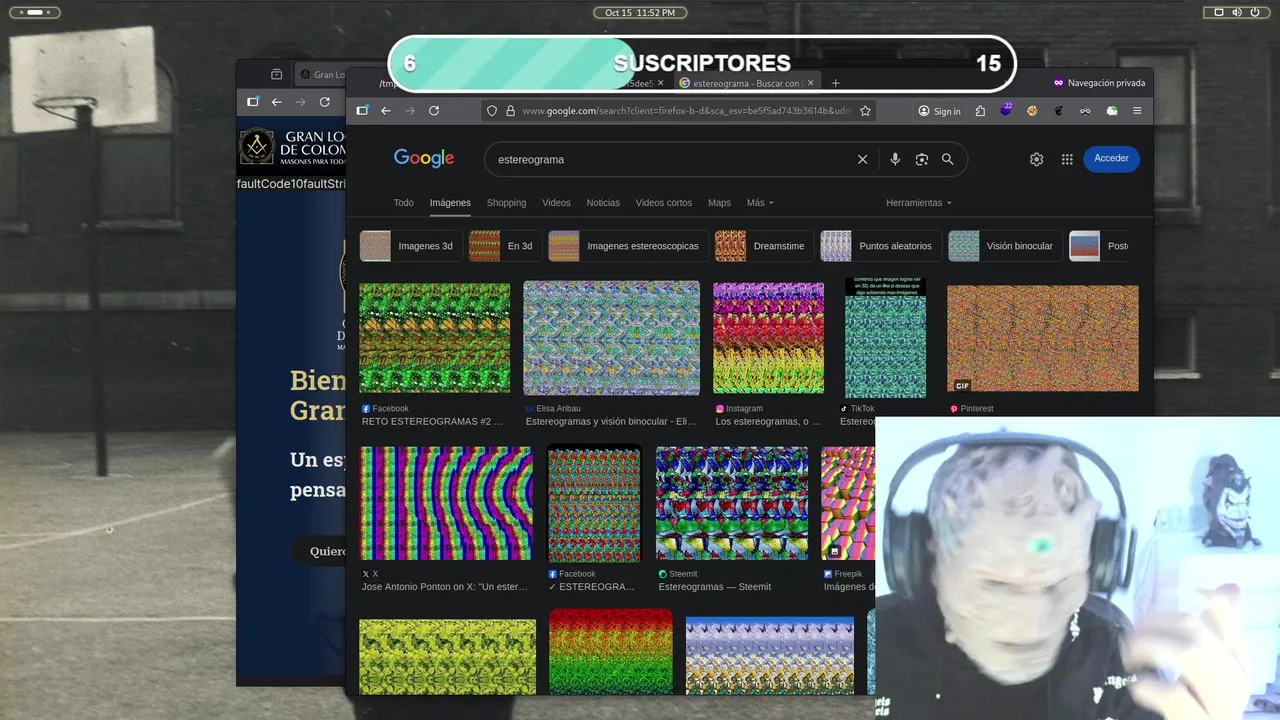Click the Gran Logia de Colombia logo
1280x720 pixels.
click(290, 147)
